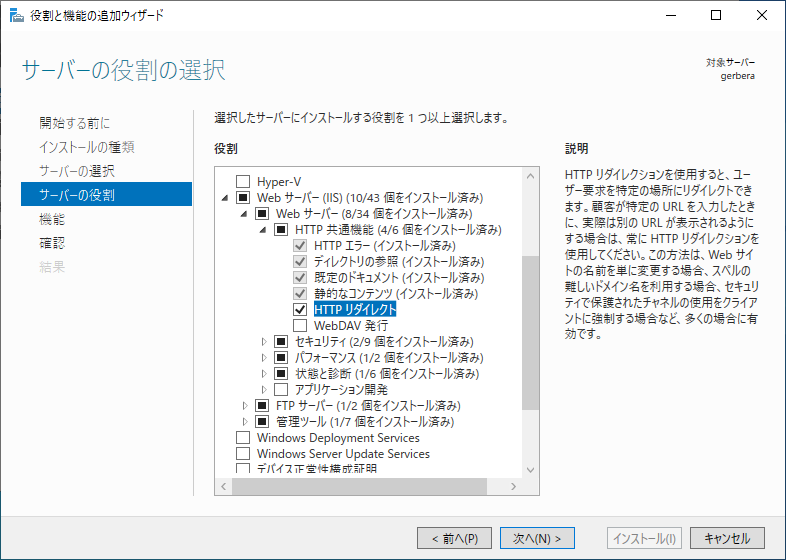Check the WebDAV 発行 checkbox
Viewport: 786px width, 560px height.
coord(300,325)
